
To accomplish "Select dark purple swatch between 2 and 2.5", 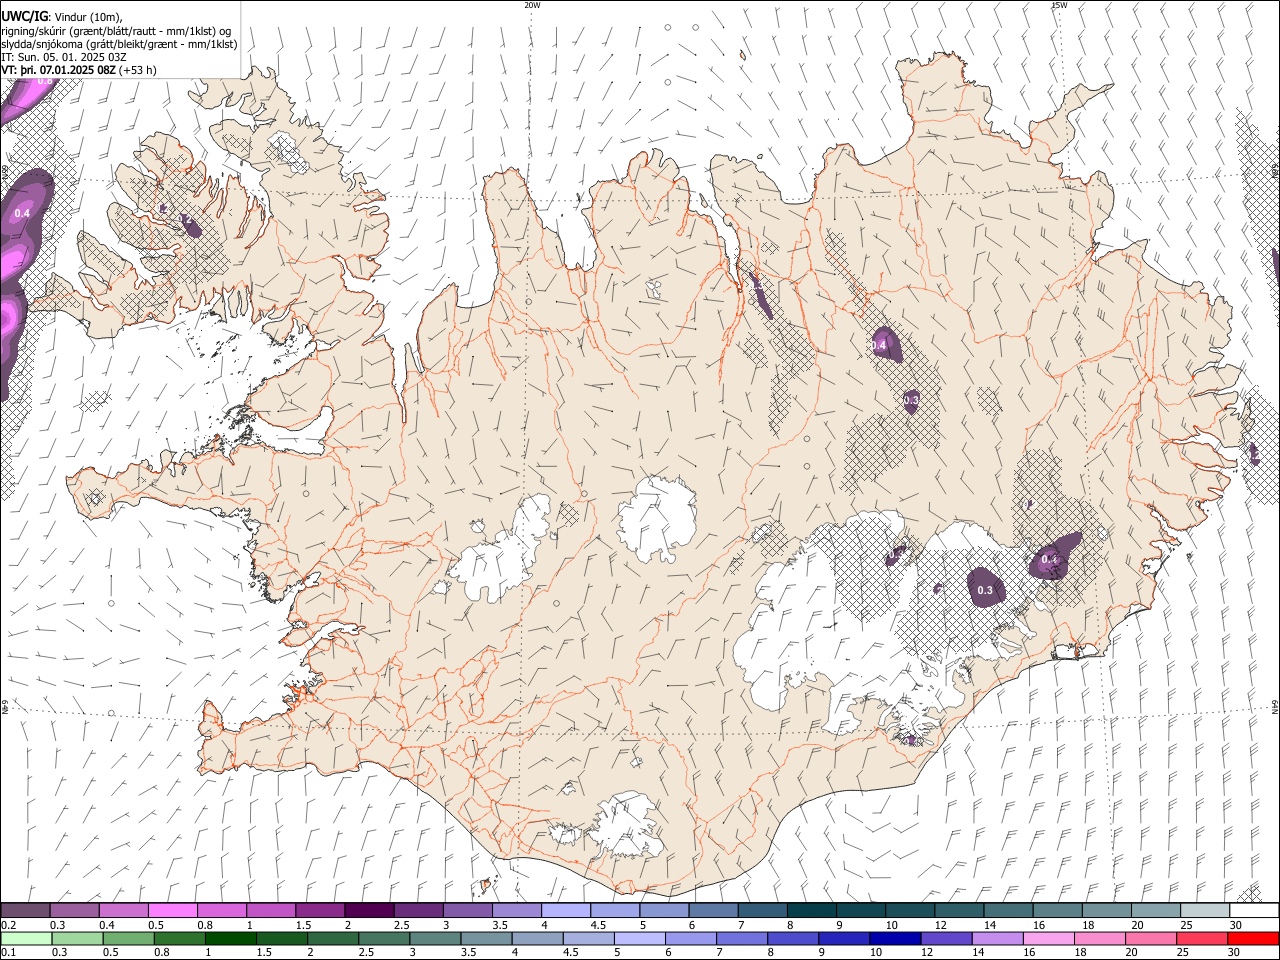I will 369,911.
